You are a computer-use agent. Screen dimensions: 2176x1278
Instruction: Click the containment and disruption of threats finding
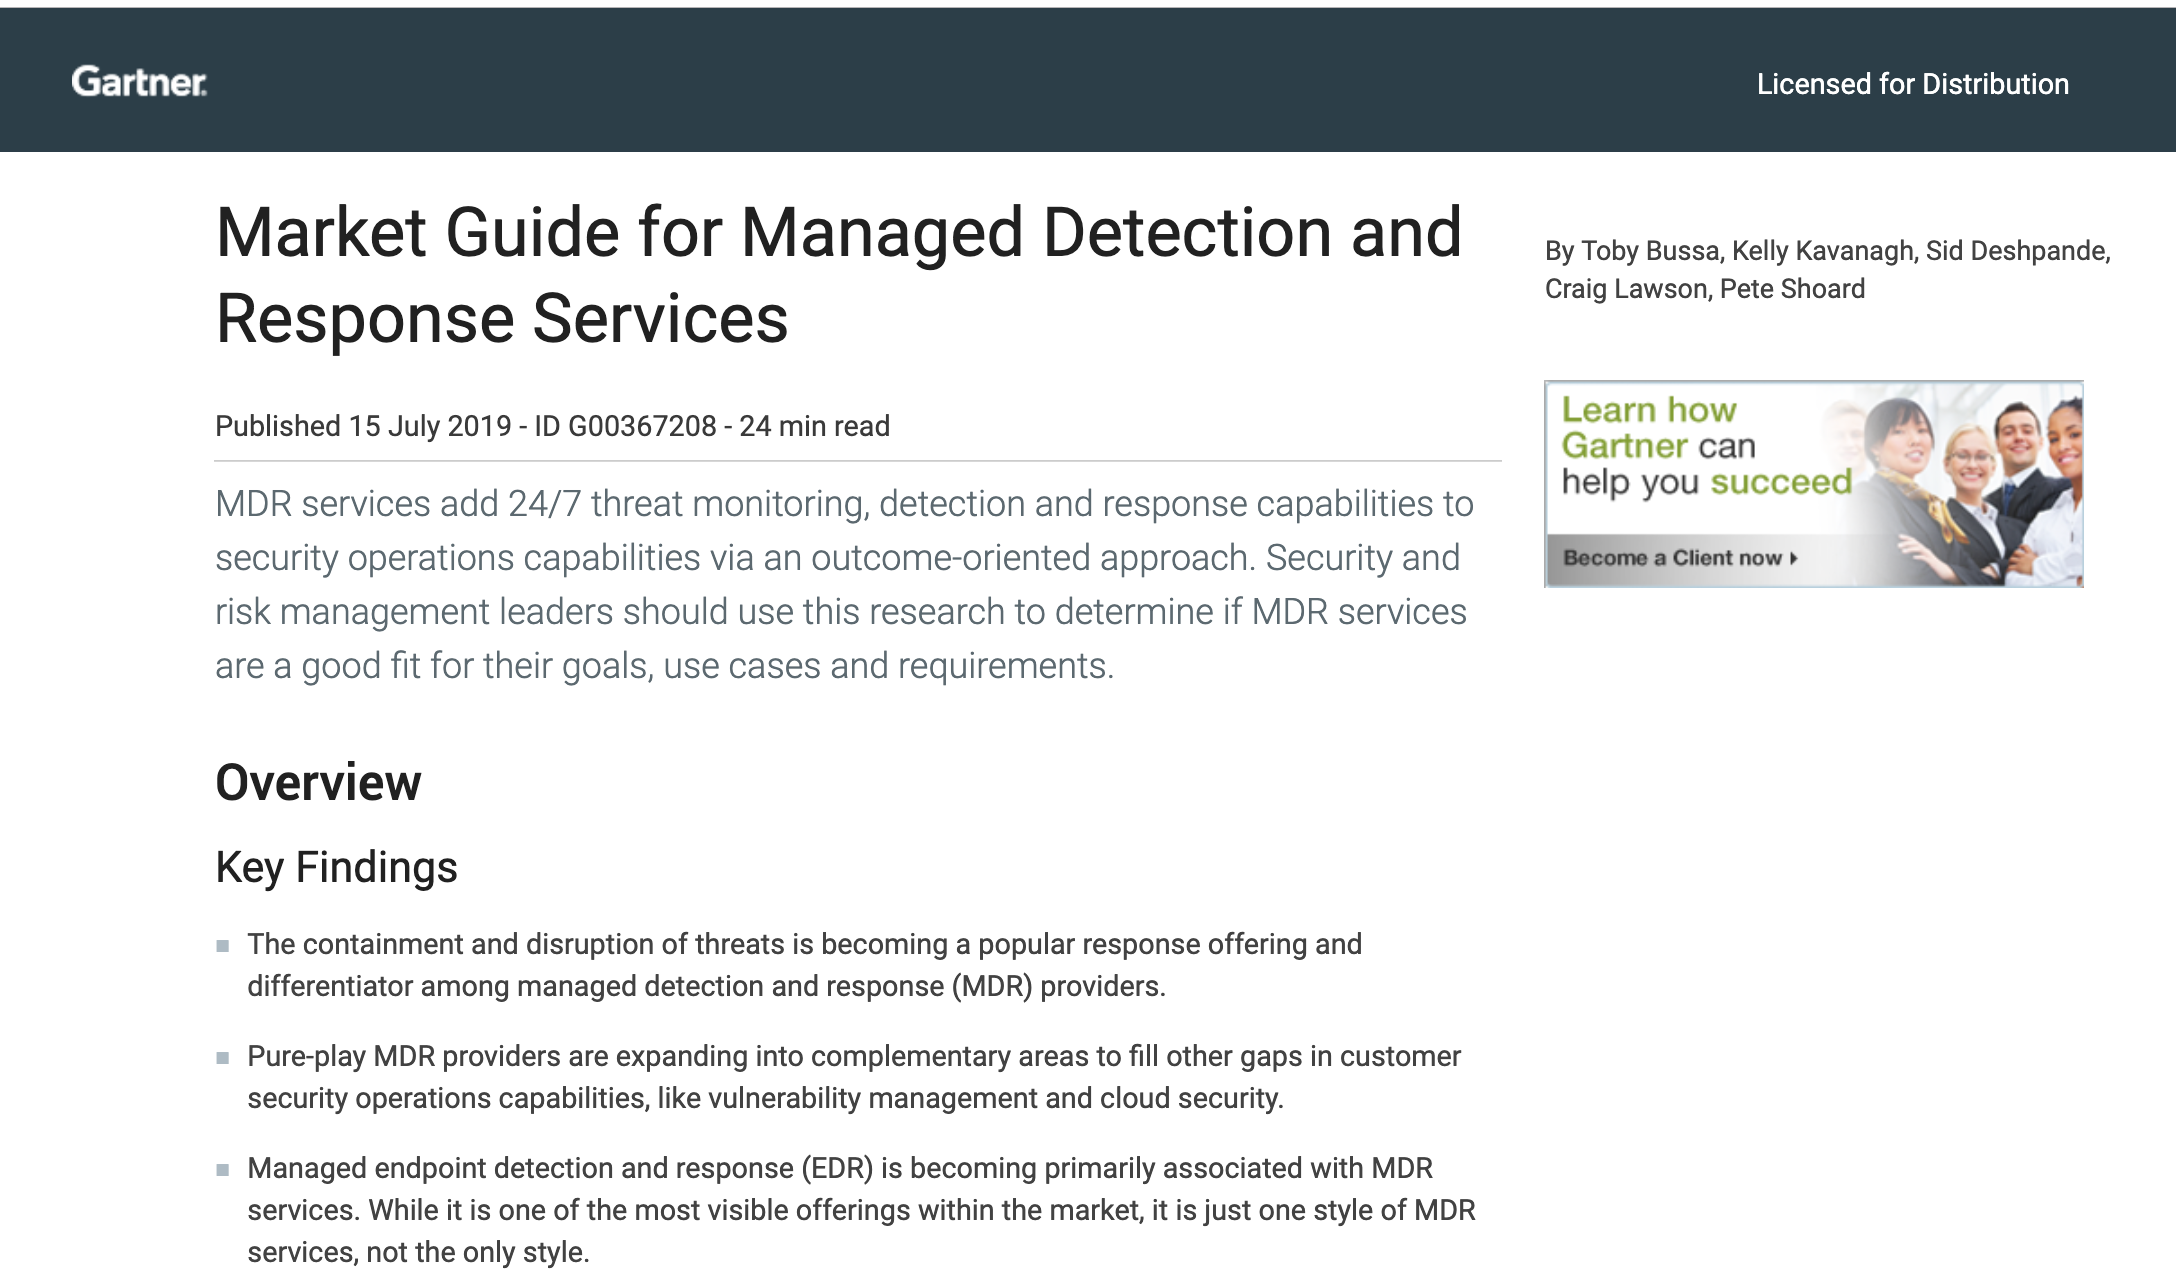coord(804,965)
